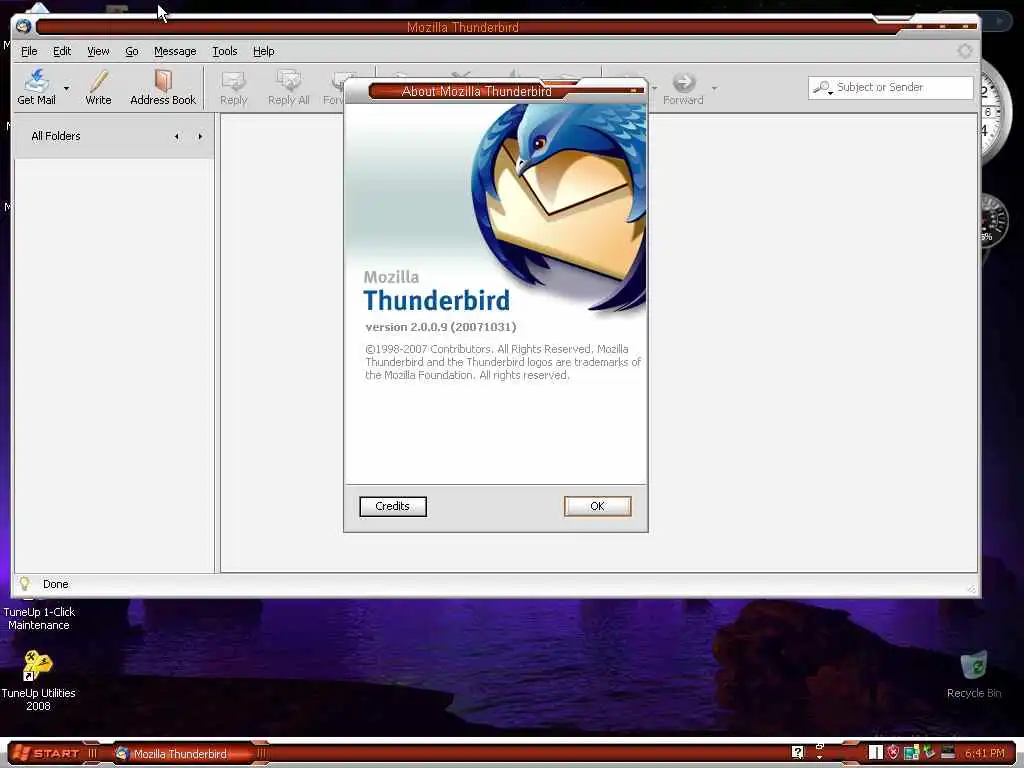Open Recycle Bin desktop icon
The image size is (1024, 768).
(x=974, y=674)
